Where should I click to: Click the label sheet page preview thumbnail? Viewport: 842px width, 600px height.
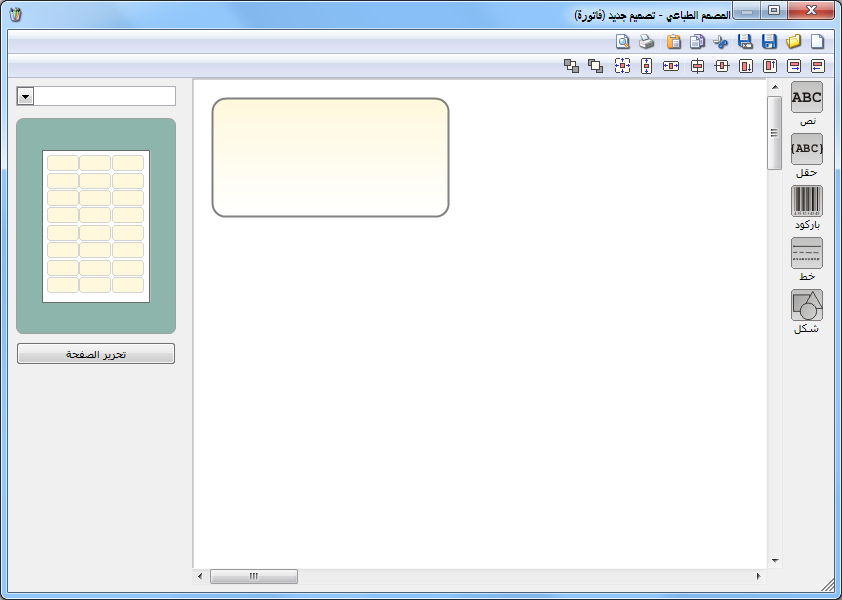point(96,226)
